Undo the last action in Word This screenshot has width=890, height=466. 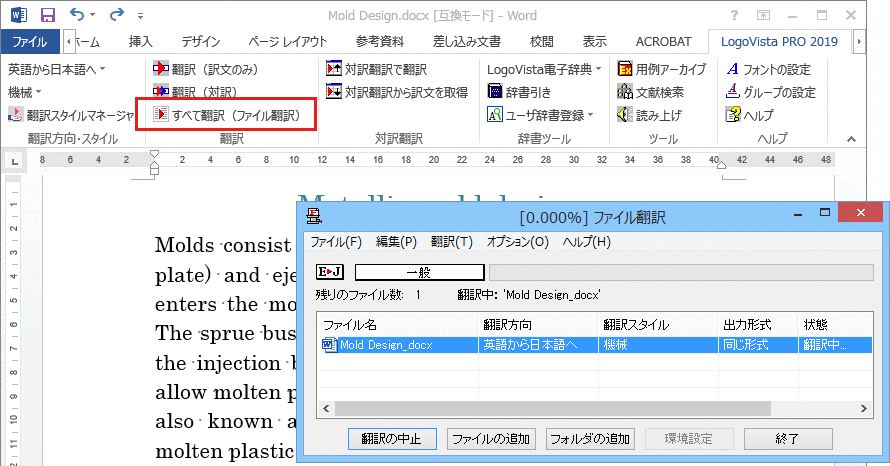pyautogui.click(x=76, y=14)
